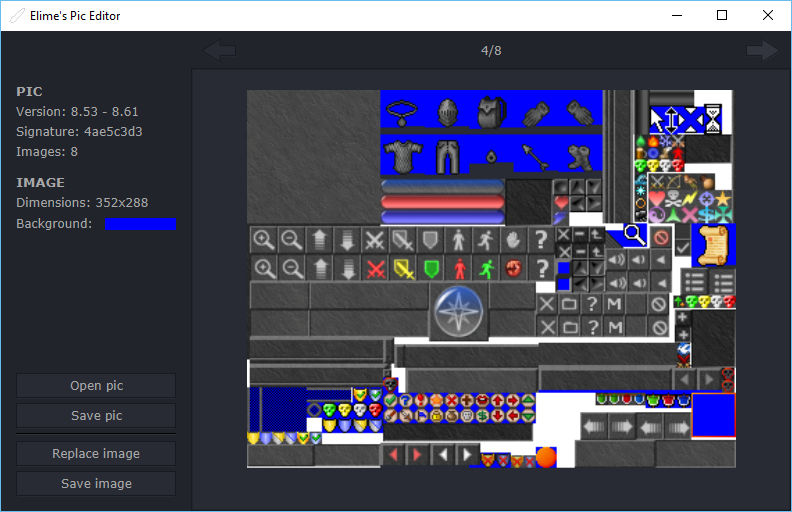Click the Elime's Pic Editor window title
The image size is (792, 512).
pos(75,16)
